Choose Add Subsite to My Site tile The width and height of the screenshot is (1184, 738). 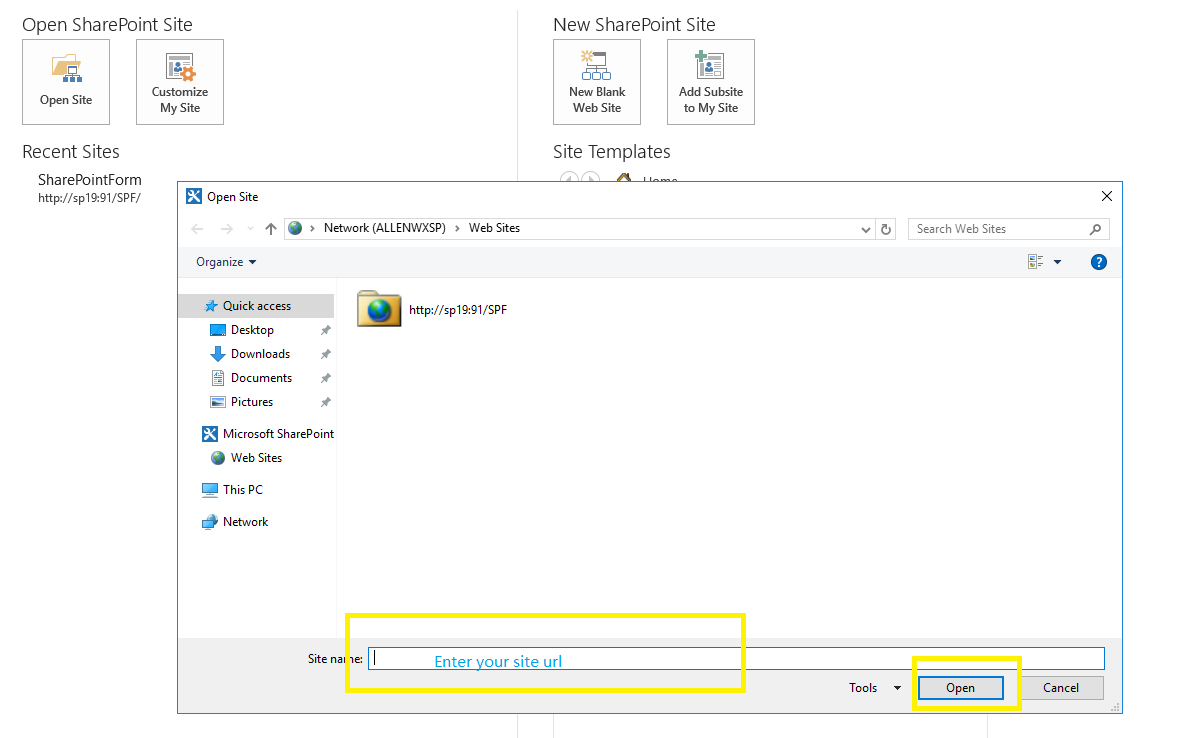(711, 82)
